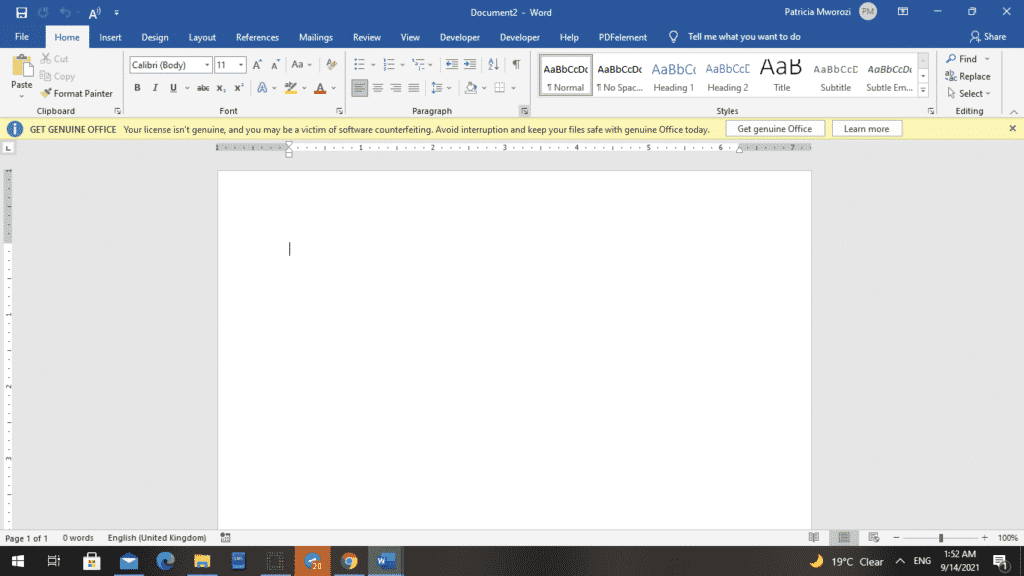Switch to Read Mode view
Image resolution: width=1024 pixels, height=576 pixels.
pyautogui.click(x=814, y=538)
